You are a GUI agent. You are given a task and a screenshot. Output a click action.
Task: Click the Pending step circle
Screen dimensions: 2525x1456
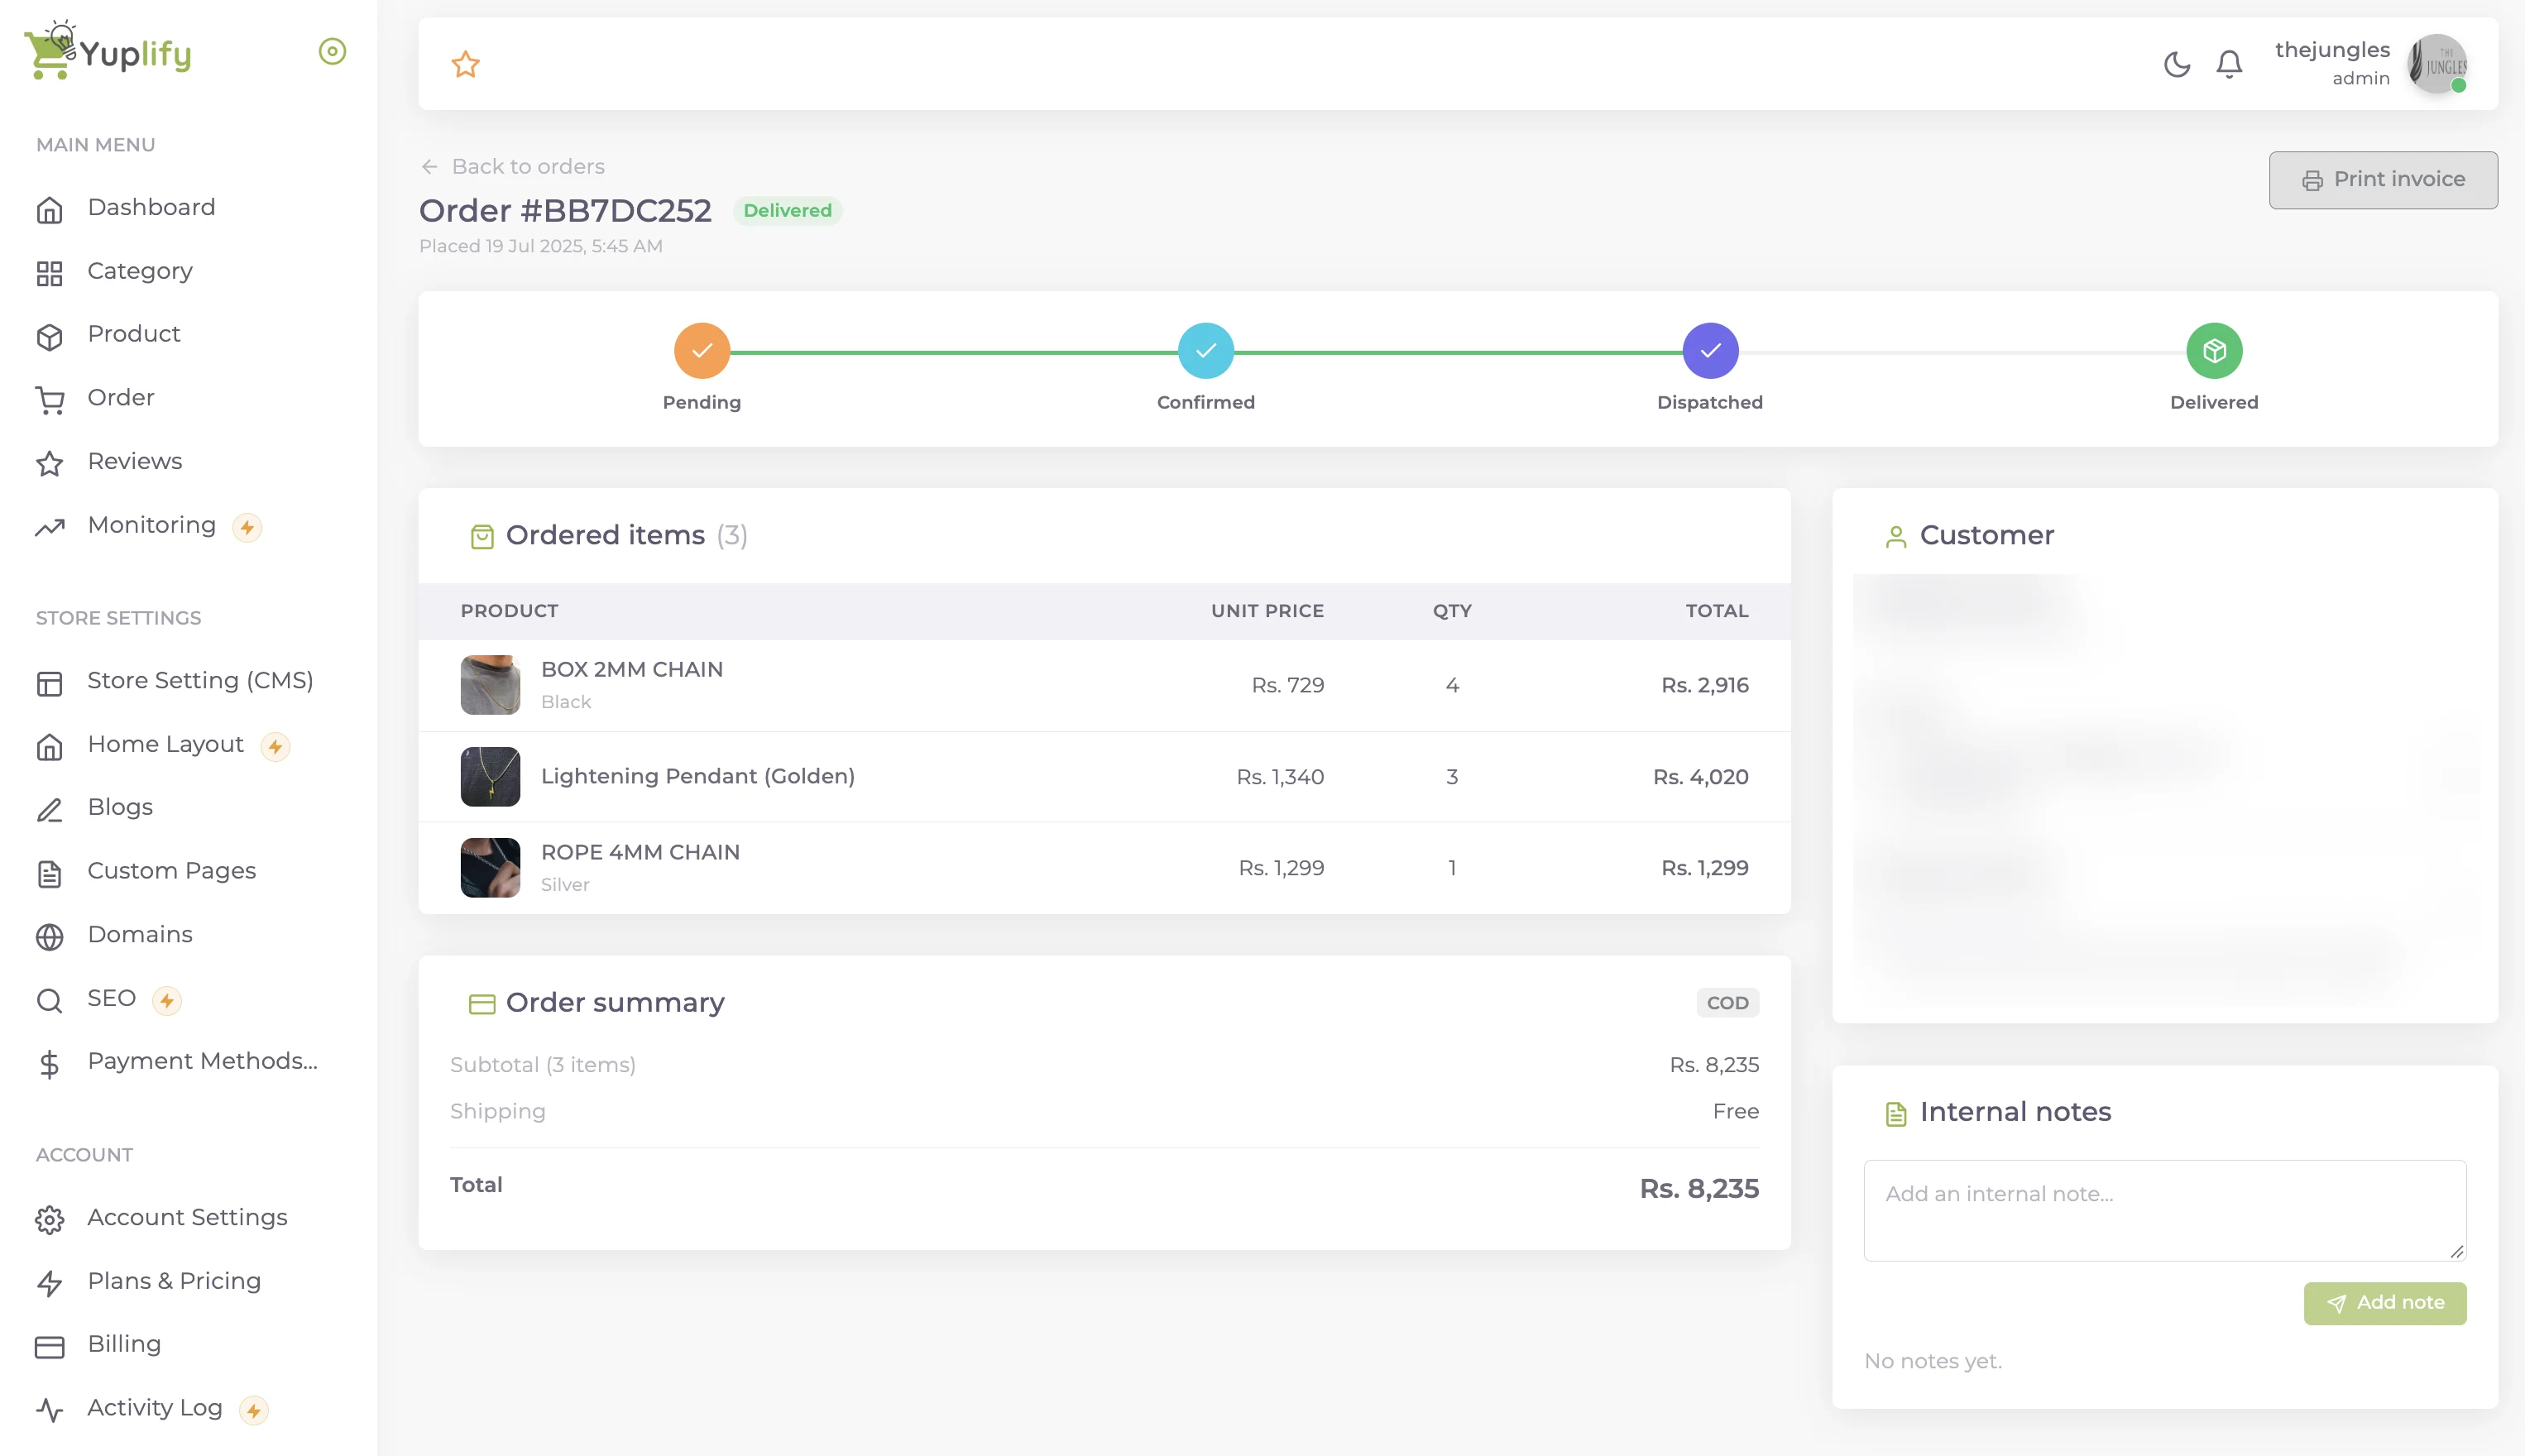pyautogui.click(x=702, y=351)
